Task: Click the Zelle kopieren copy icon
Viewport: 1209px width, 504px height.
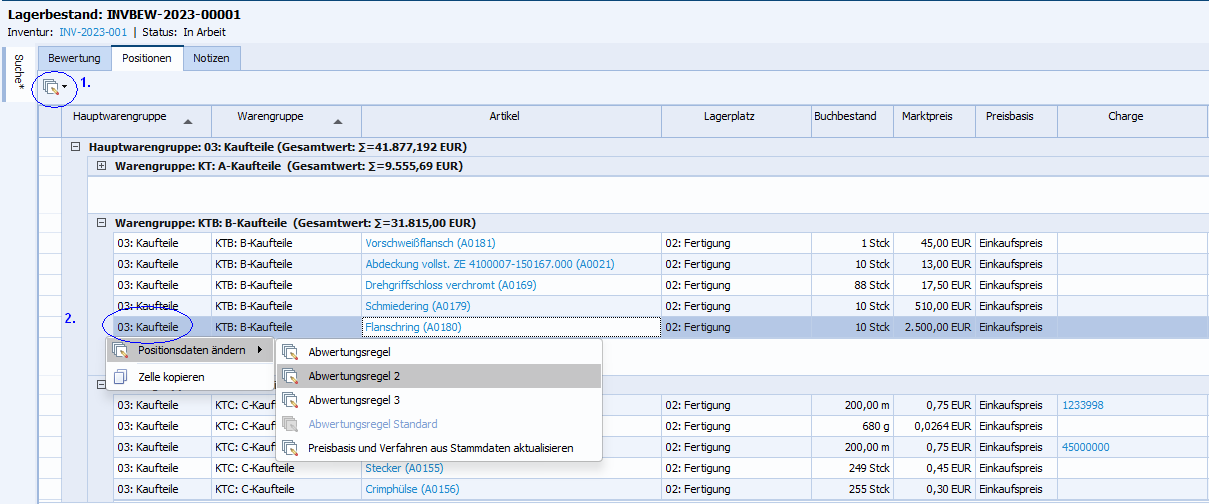Action: (x=120, y=377)
